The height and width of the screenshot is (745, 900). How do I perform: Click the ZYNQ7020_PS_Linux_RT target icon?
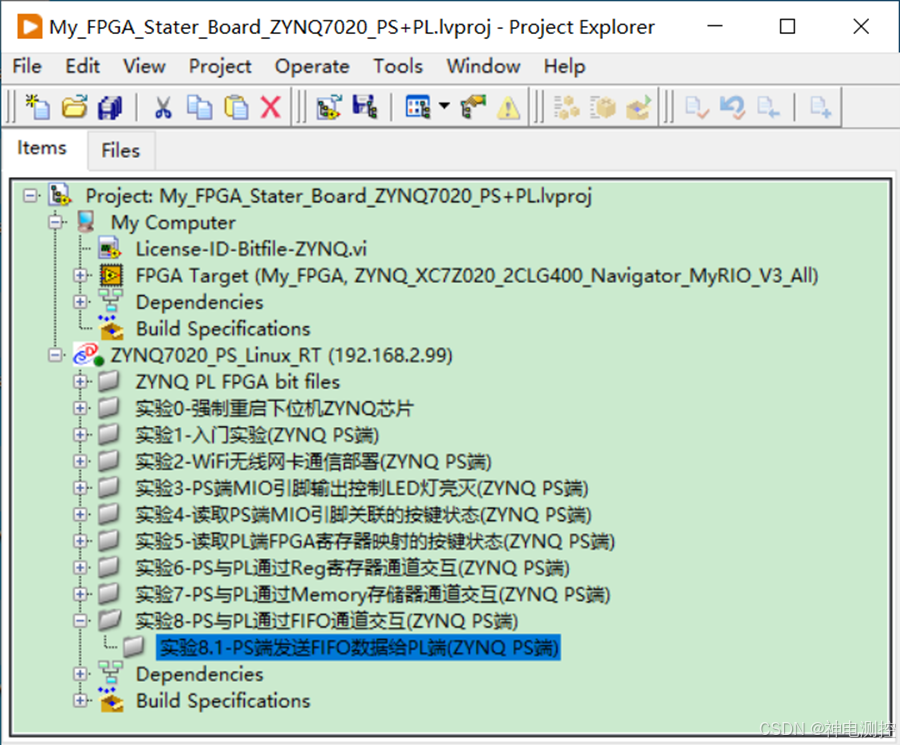[x=88, y=355]
